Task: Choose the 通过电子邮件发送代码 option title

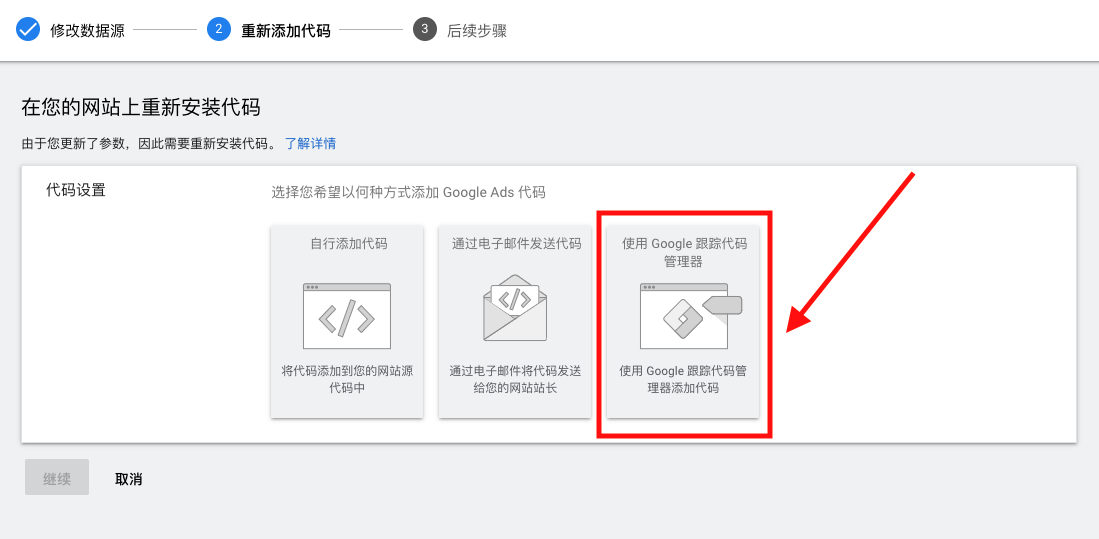Action: point(516,244)
